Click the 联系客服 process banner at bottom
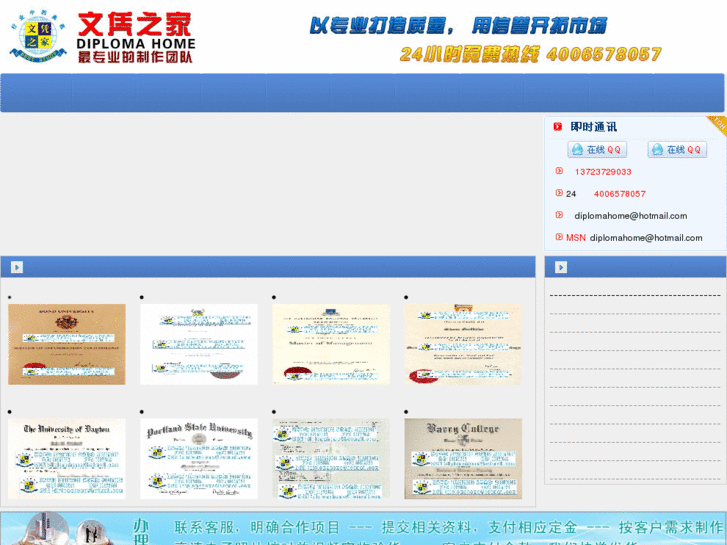Viewport: 727px width, 545px height. (x=364, y=529)
